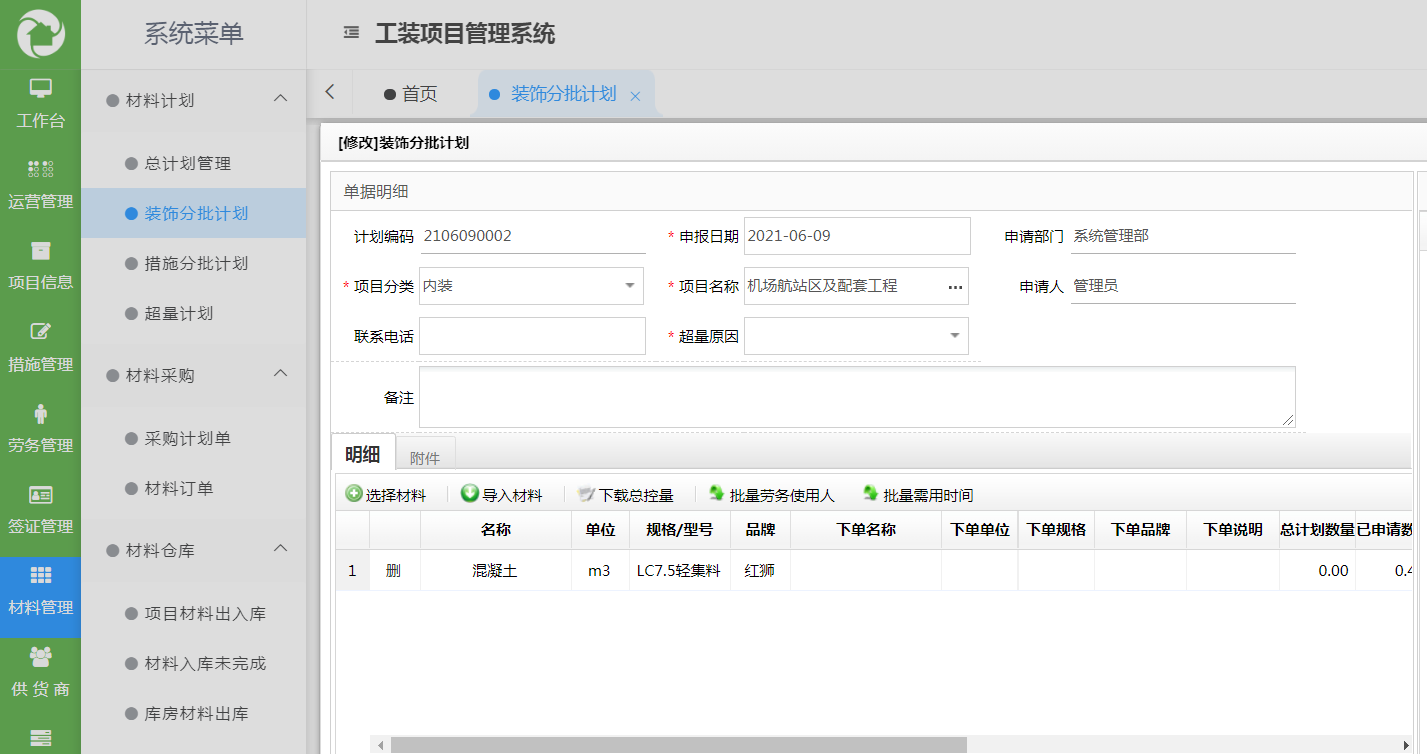Open the 项目分类 dropdown showing 内装
The width and height of the screenshot is (1427, 754).
coord(630,286)
